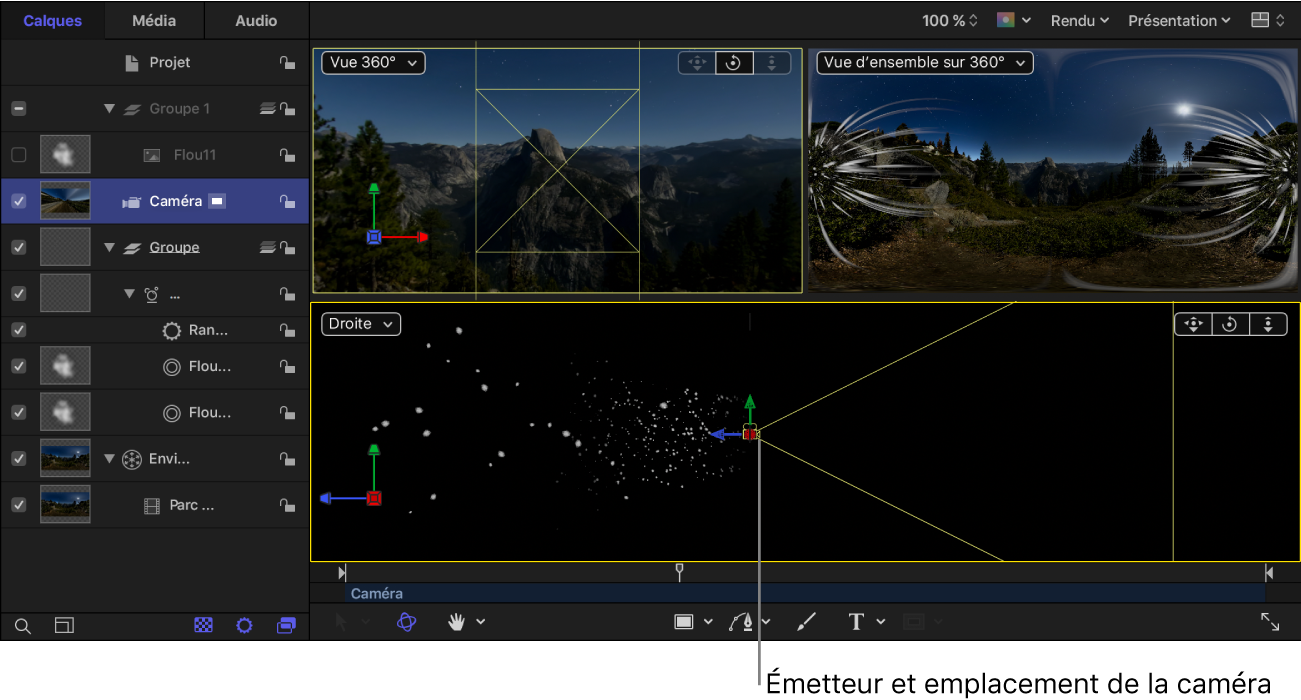Viewport: 1301px width, 700px height.
Task: Switch to the Calques tab
Action: point(52,20)
